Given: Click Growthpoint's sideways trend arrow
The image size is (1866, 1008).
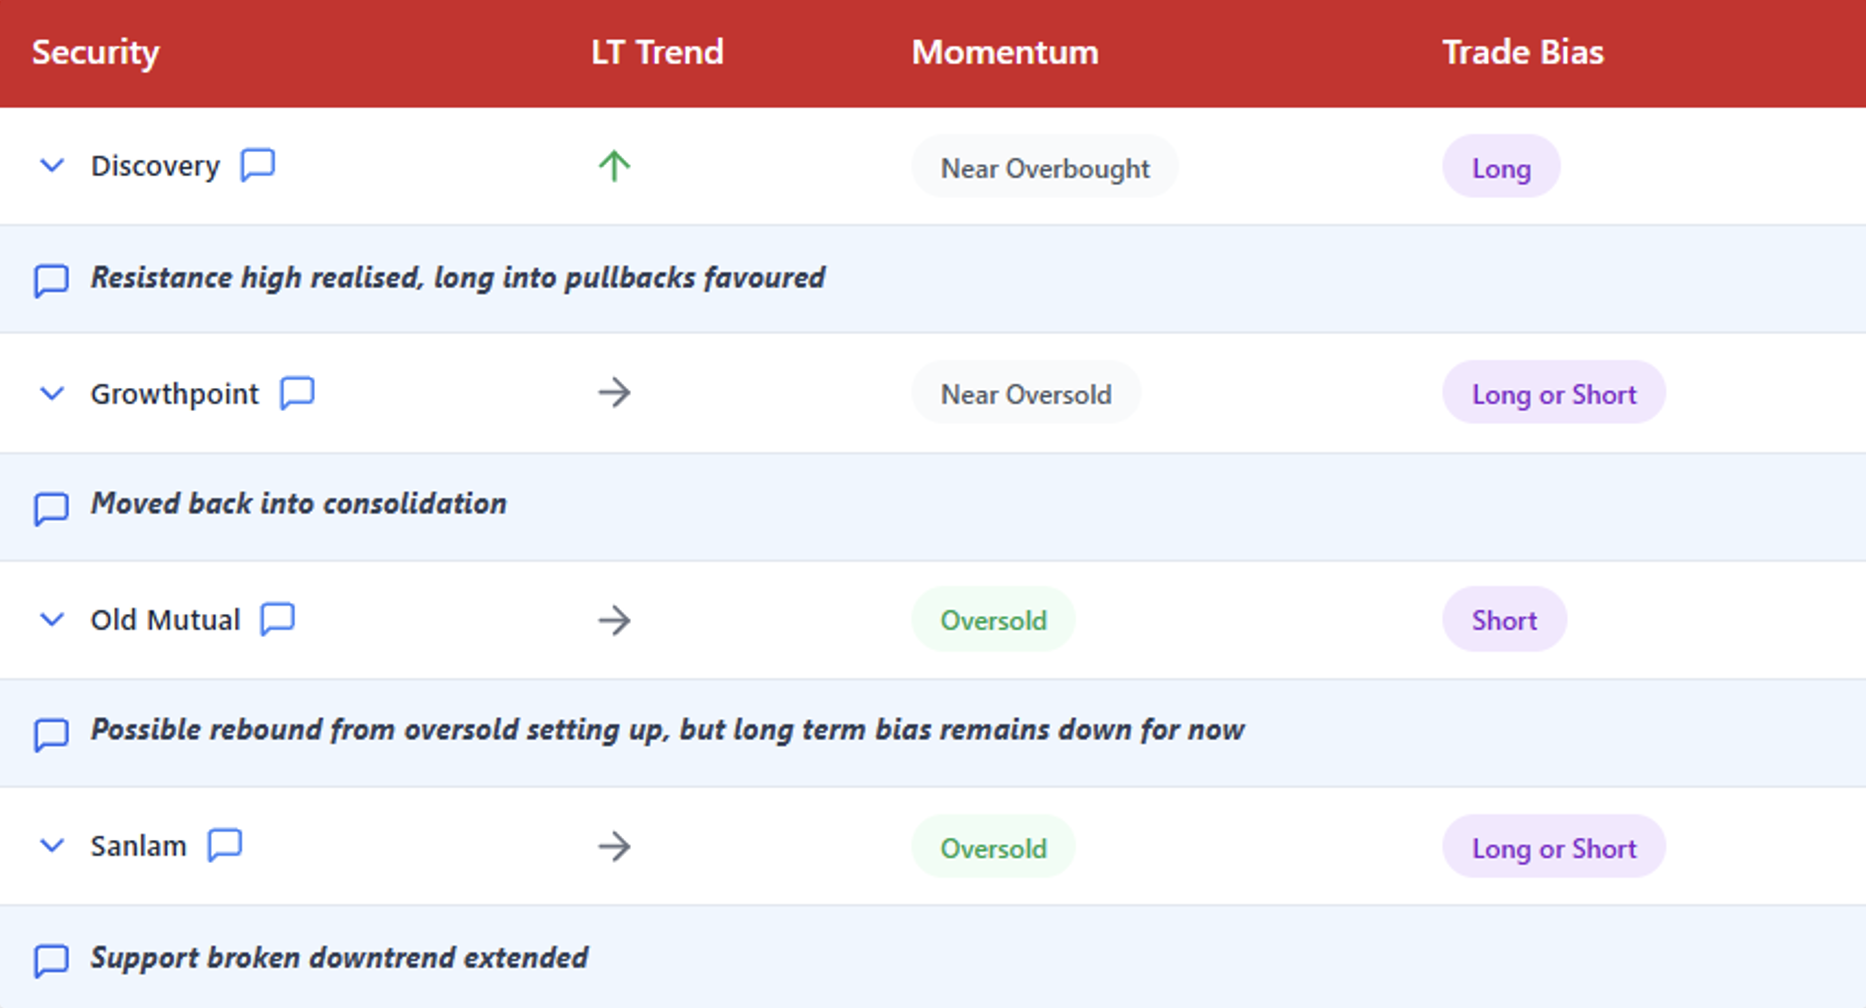Looking at the screenshot, I should (x=614, y=393).
